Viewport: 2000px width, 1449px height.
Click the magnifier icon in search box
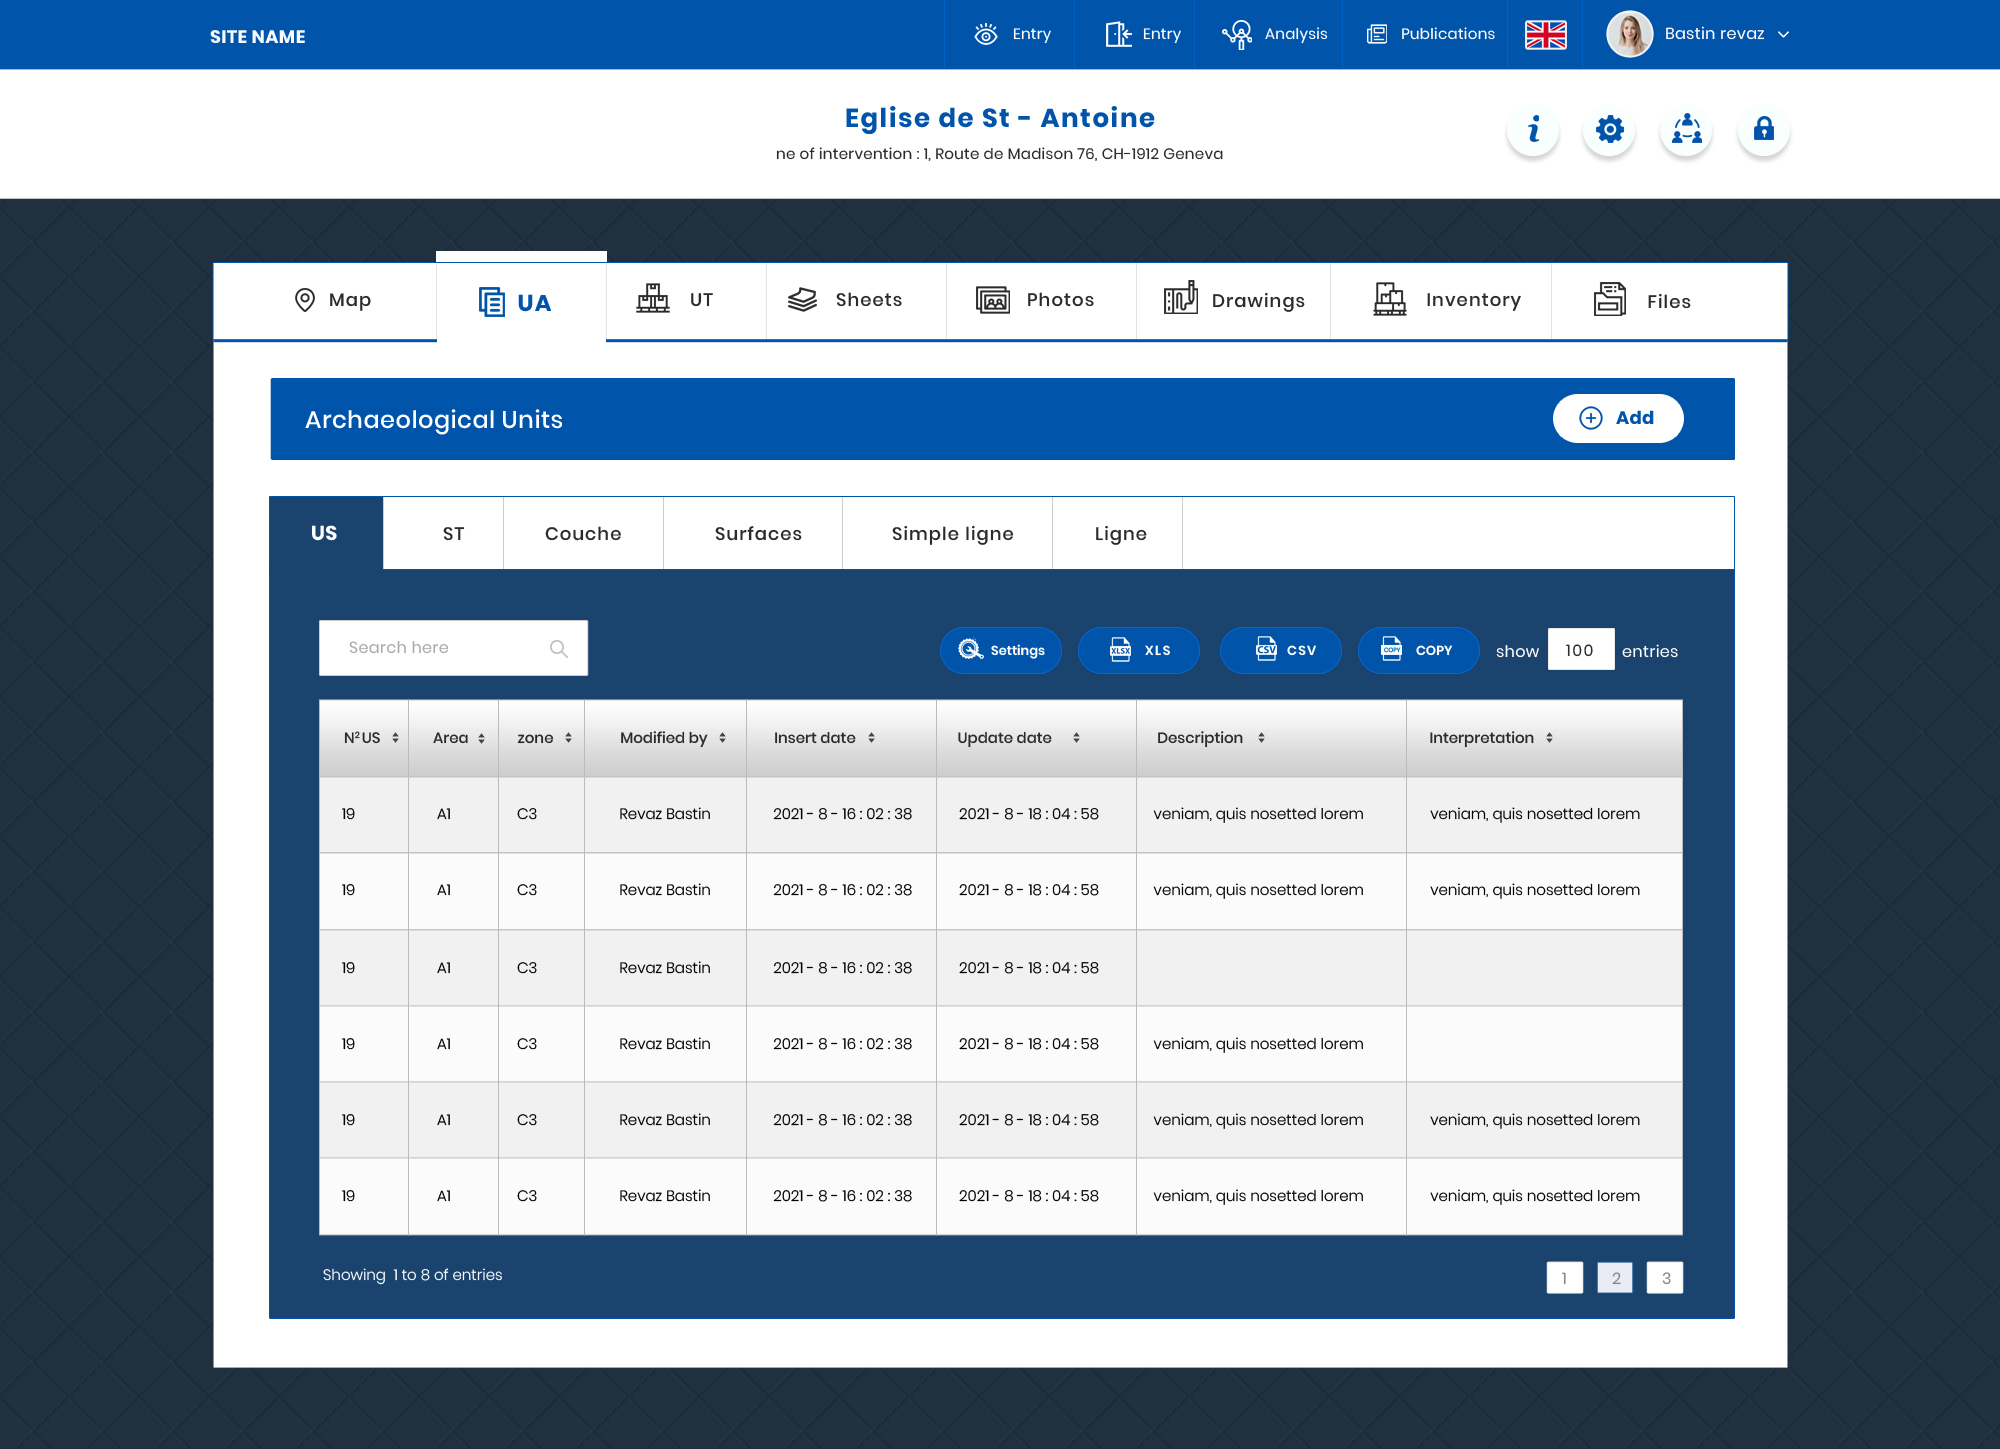(x=559, y=649)
